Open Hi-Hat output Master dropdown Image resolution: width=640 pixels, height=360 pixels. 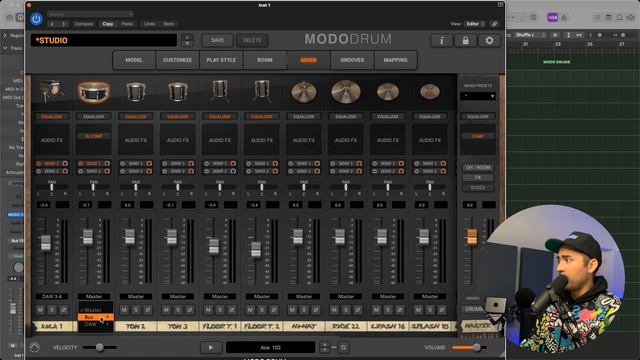304,296
